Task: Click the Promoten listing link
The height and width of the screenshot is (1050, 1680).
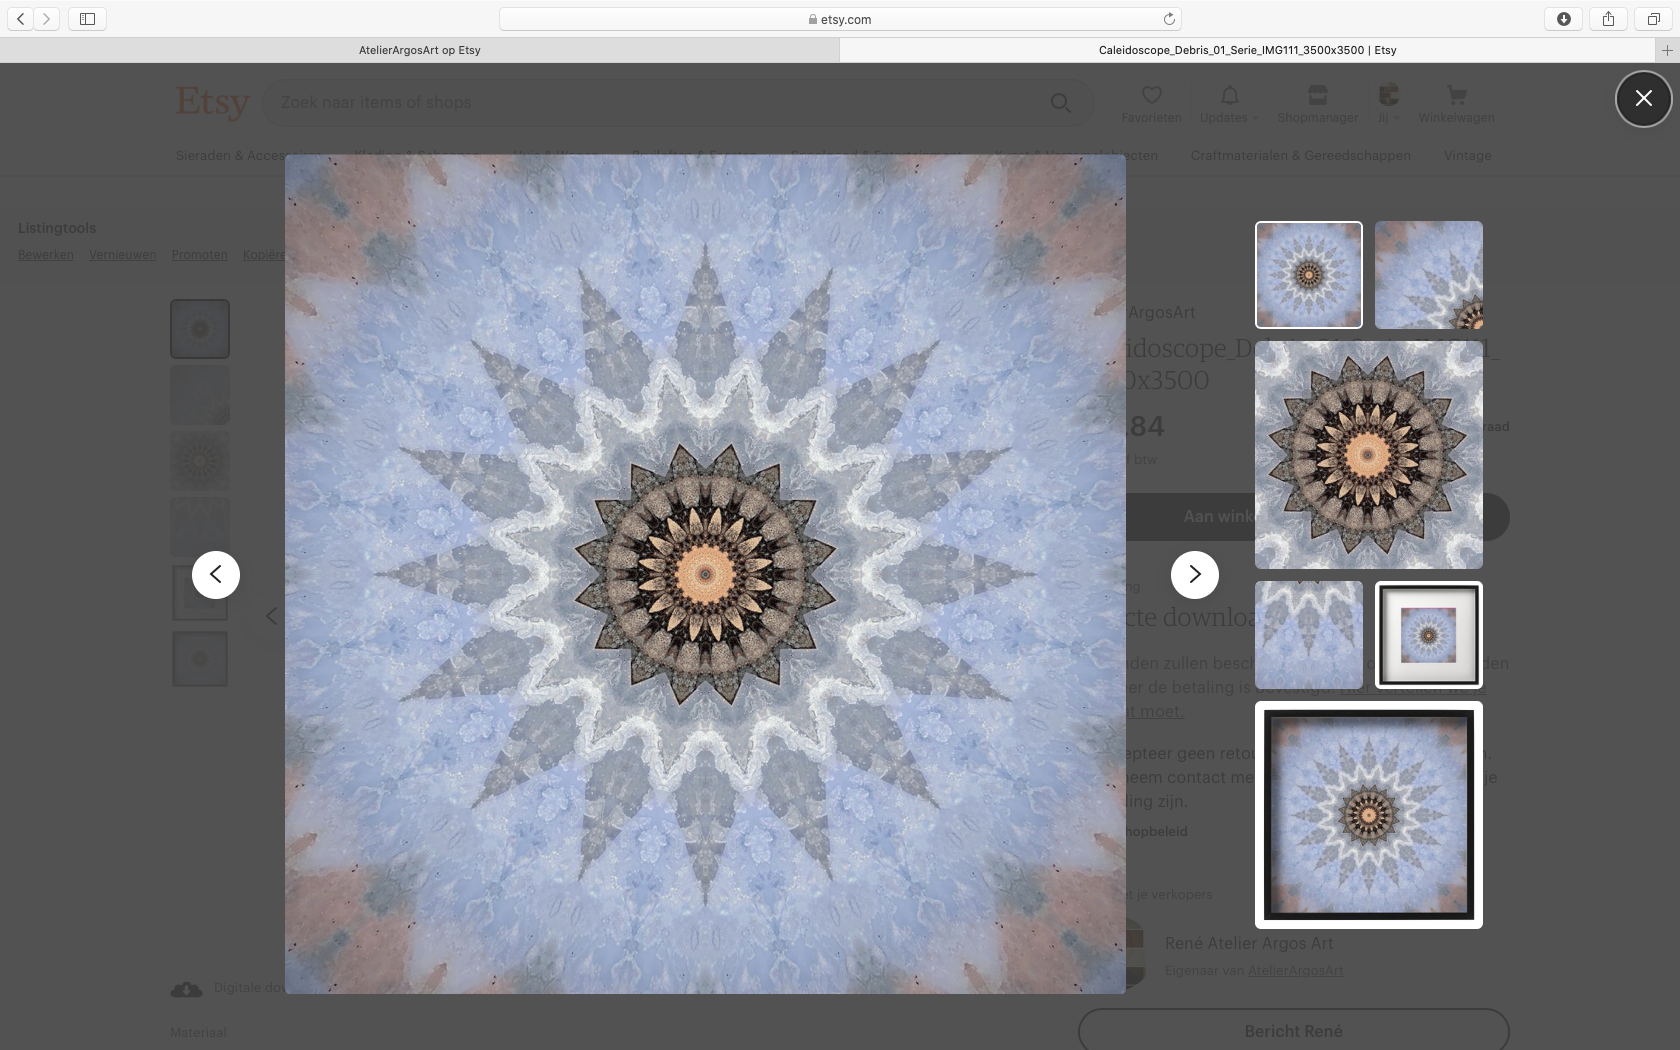Action: coord(199,255)
